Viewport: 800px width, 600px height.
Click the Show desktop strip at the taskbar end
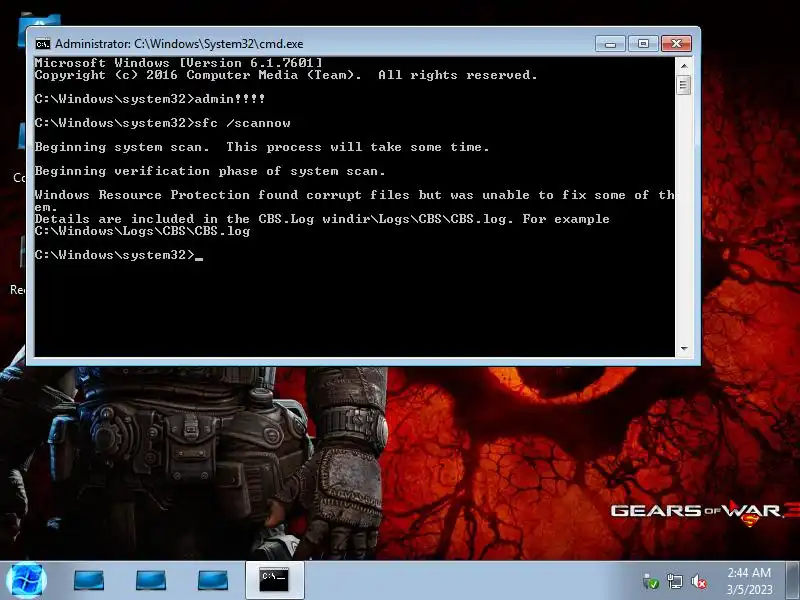[793, 581]
